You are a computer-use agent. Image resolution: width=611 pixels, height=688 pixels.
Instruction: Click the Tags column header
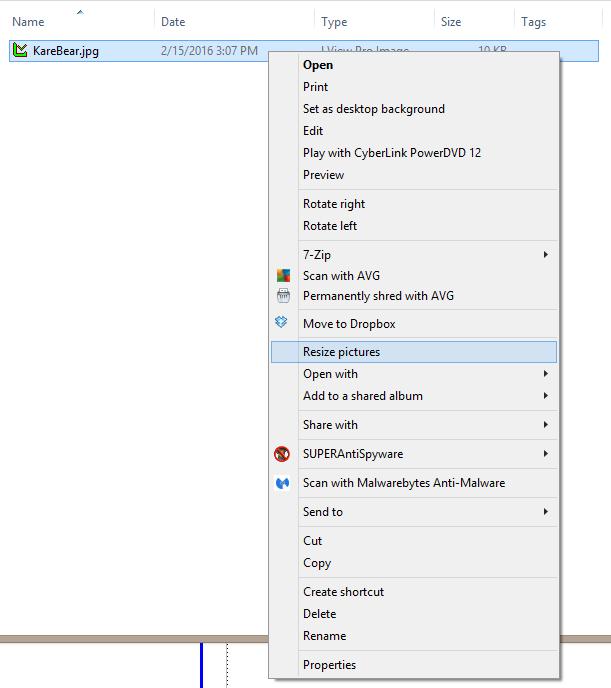[x=533, y=21]
